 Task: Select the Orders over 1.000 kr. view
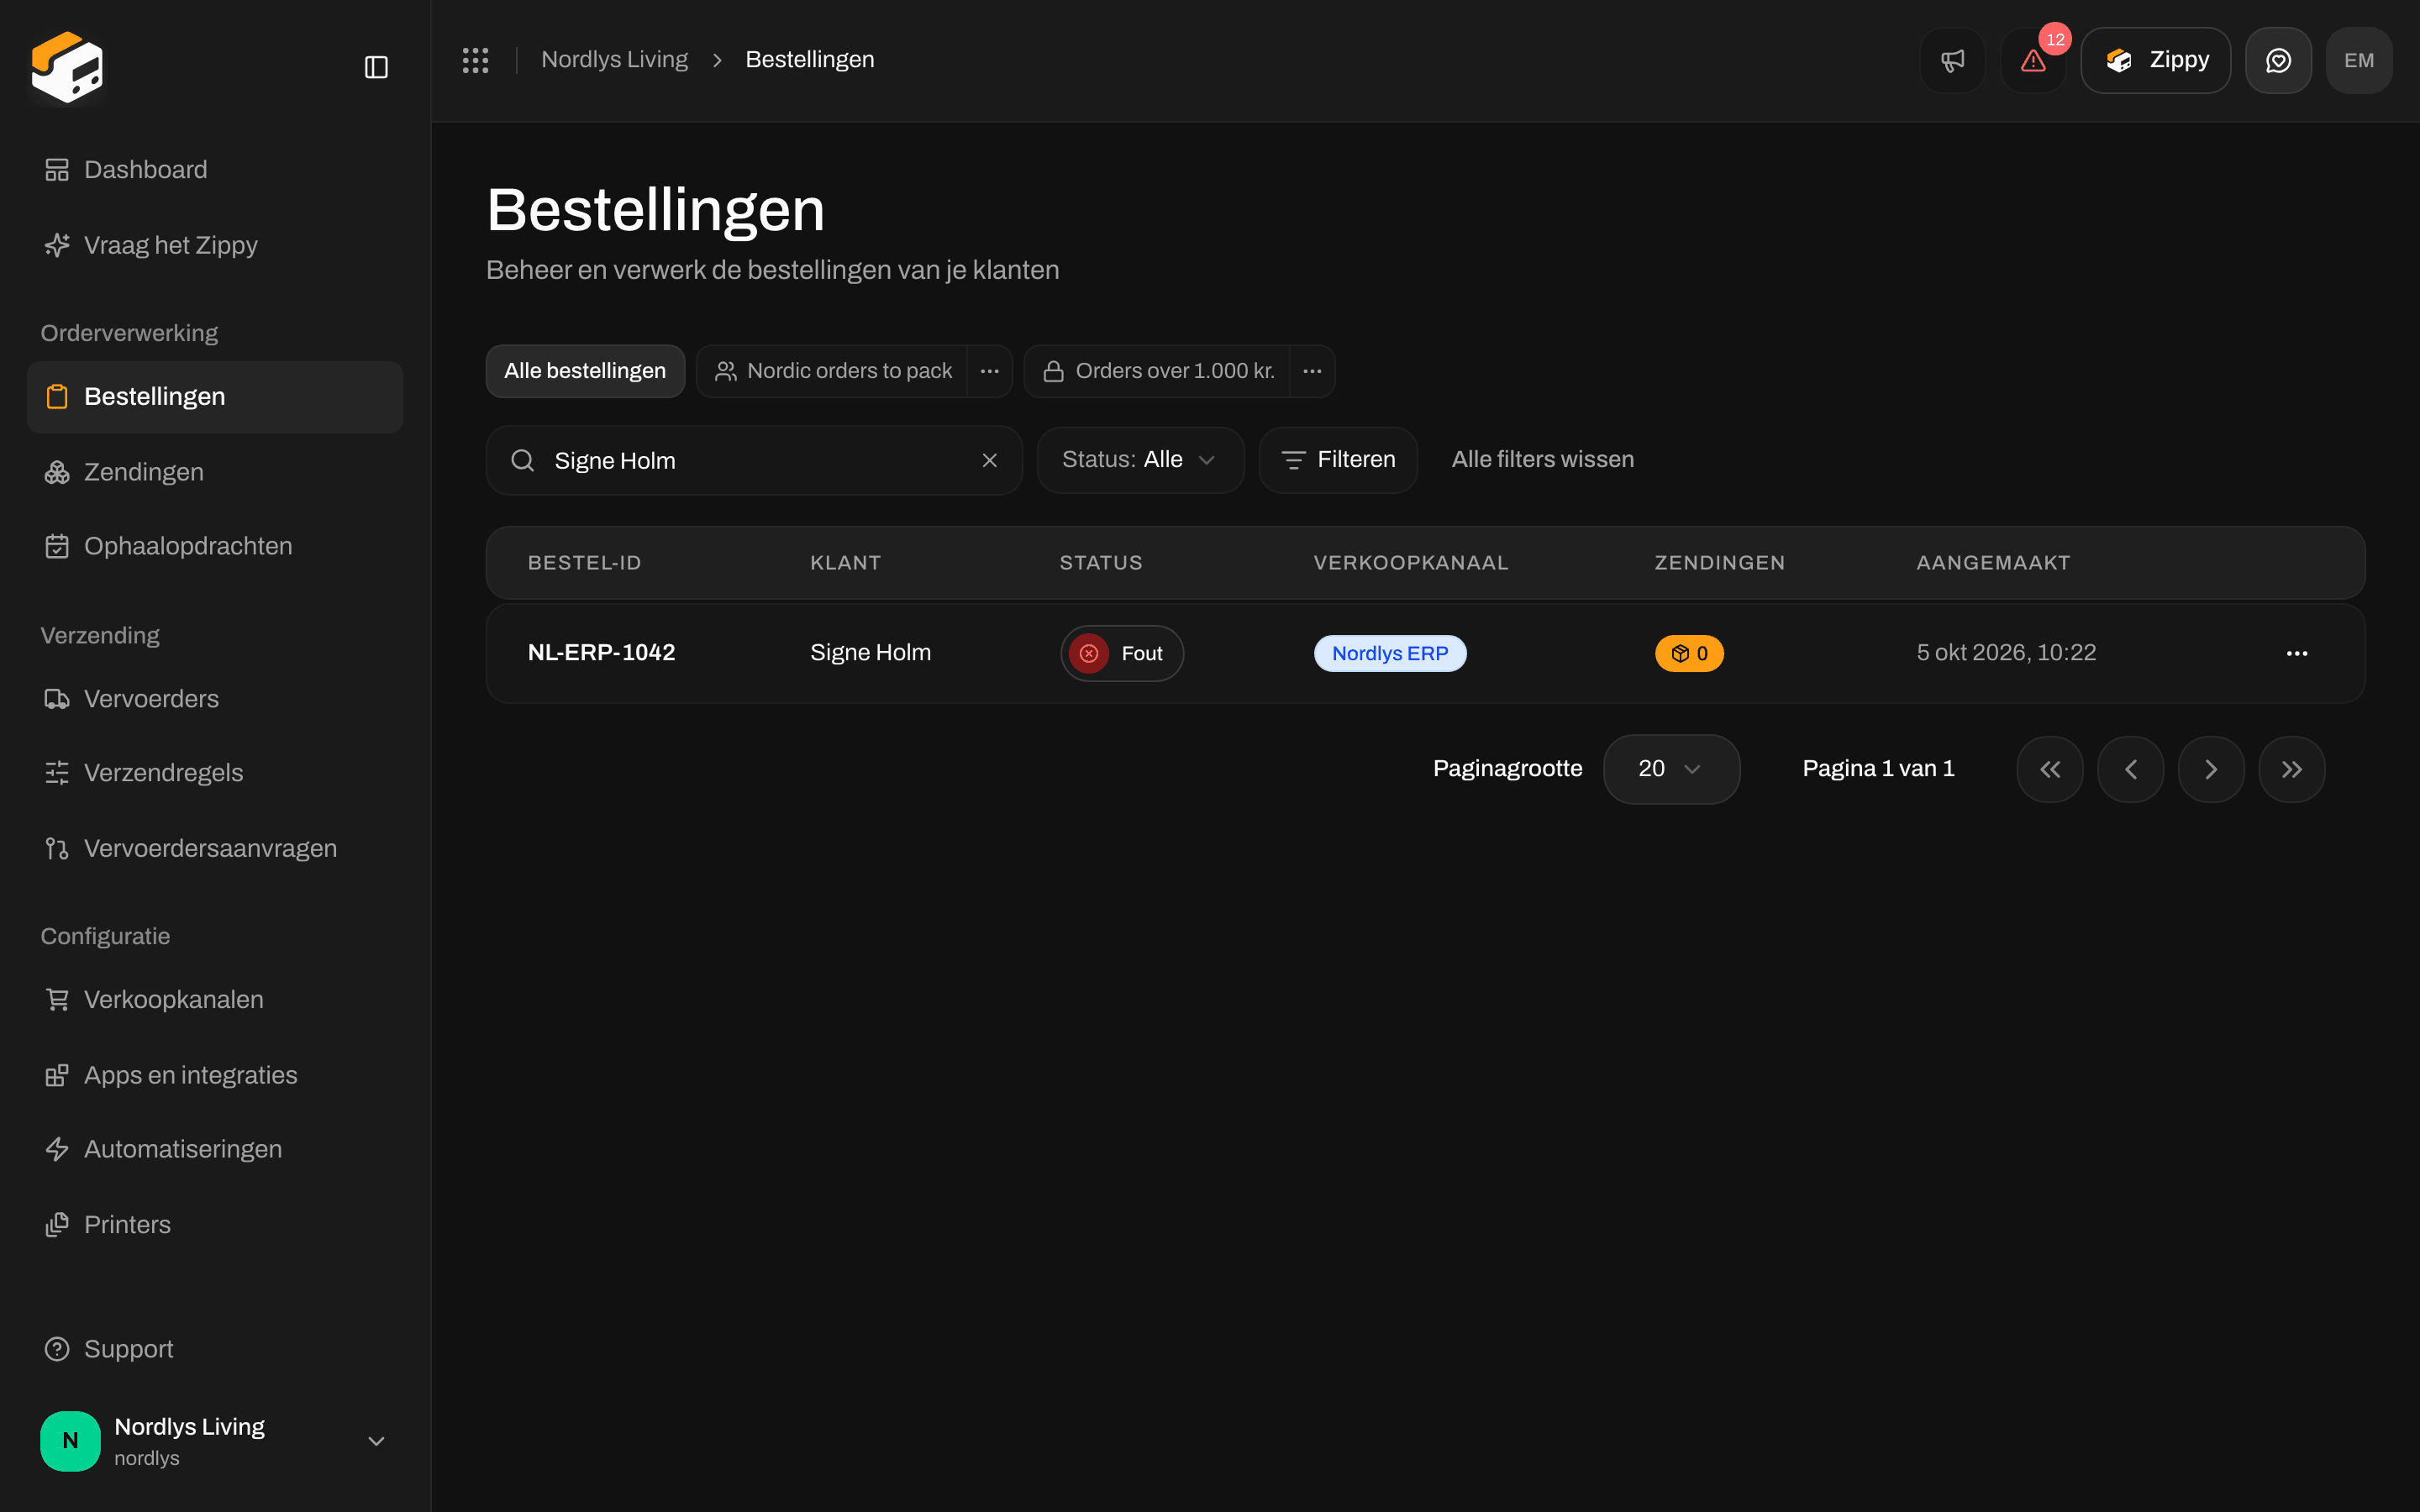tap(1158, 371)
